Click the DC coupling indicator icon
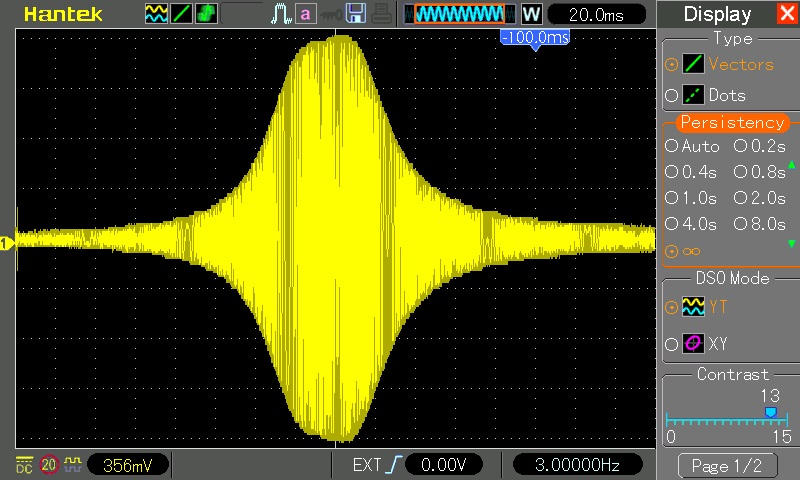The height and width of the screenshot is (480, 800). click(23, 465)
